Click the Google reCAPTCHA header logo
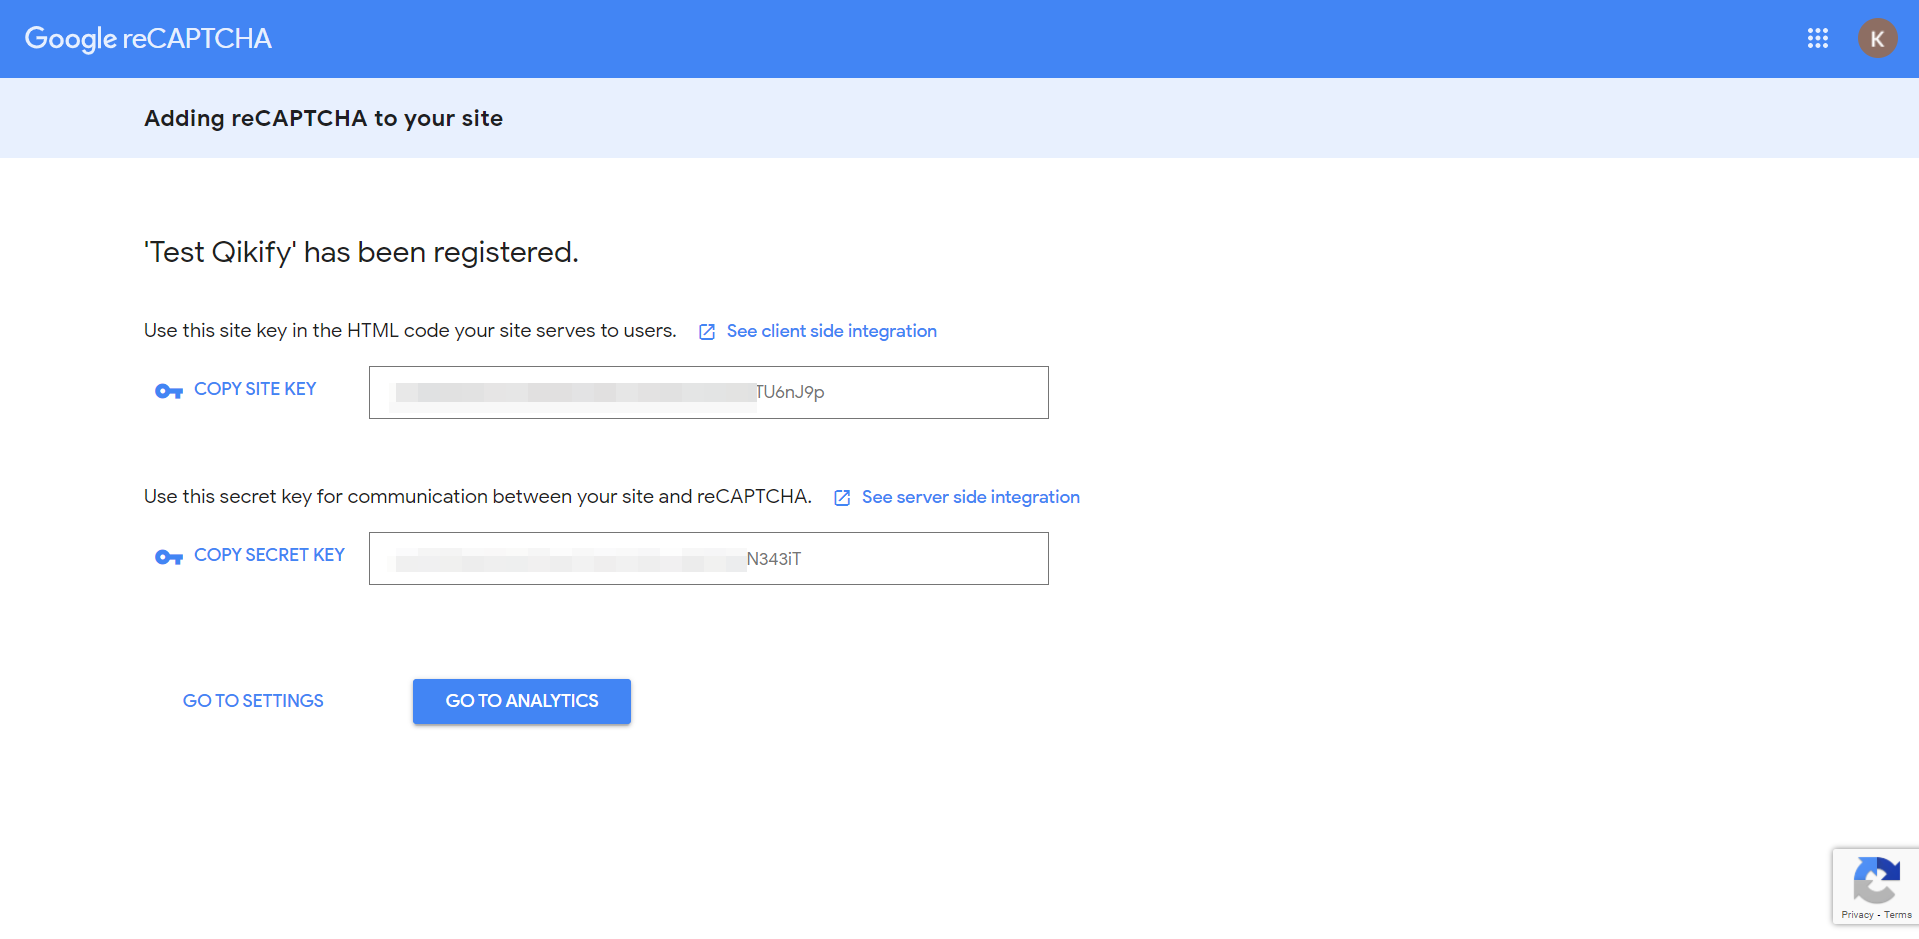Viewport: 1919px width, 939px height. tap(148, 39)
